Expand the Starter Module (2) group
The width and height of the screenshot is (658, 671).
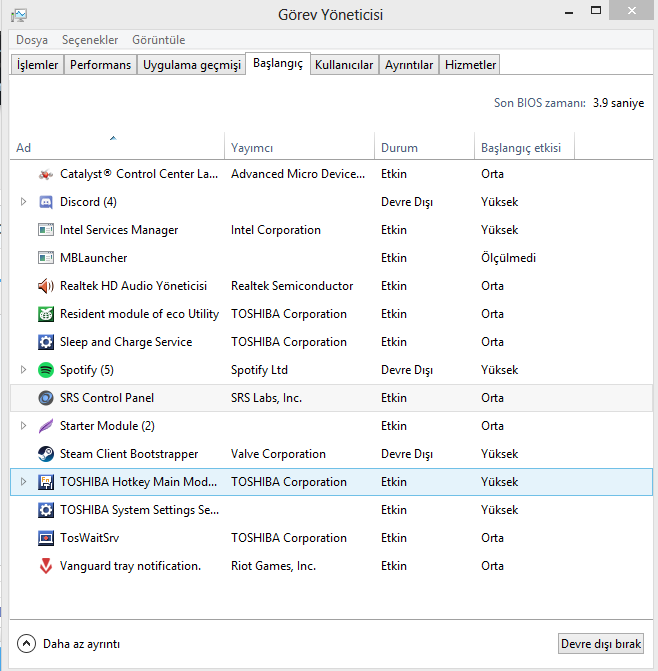pyautogui.click(x=24, y=426)
